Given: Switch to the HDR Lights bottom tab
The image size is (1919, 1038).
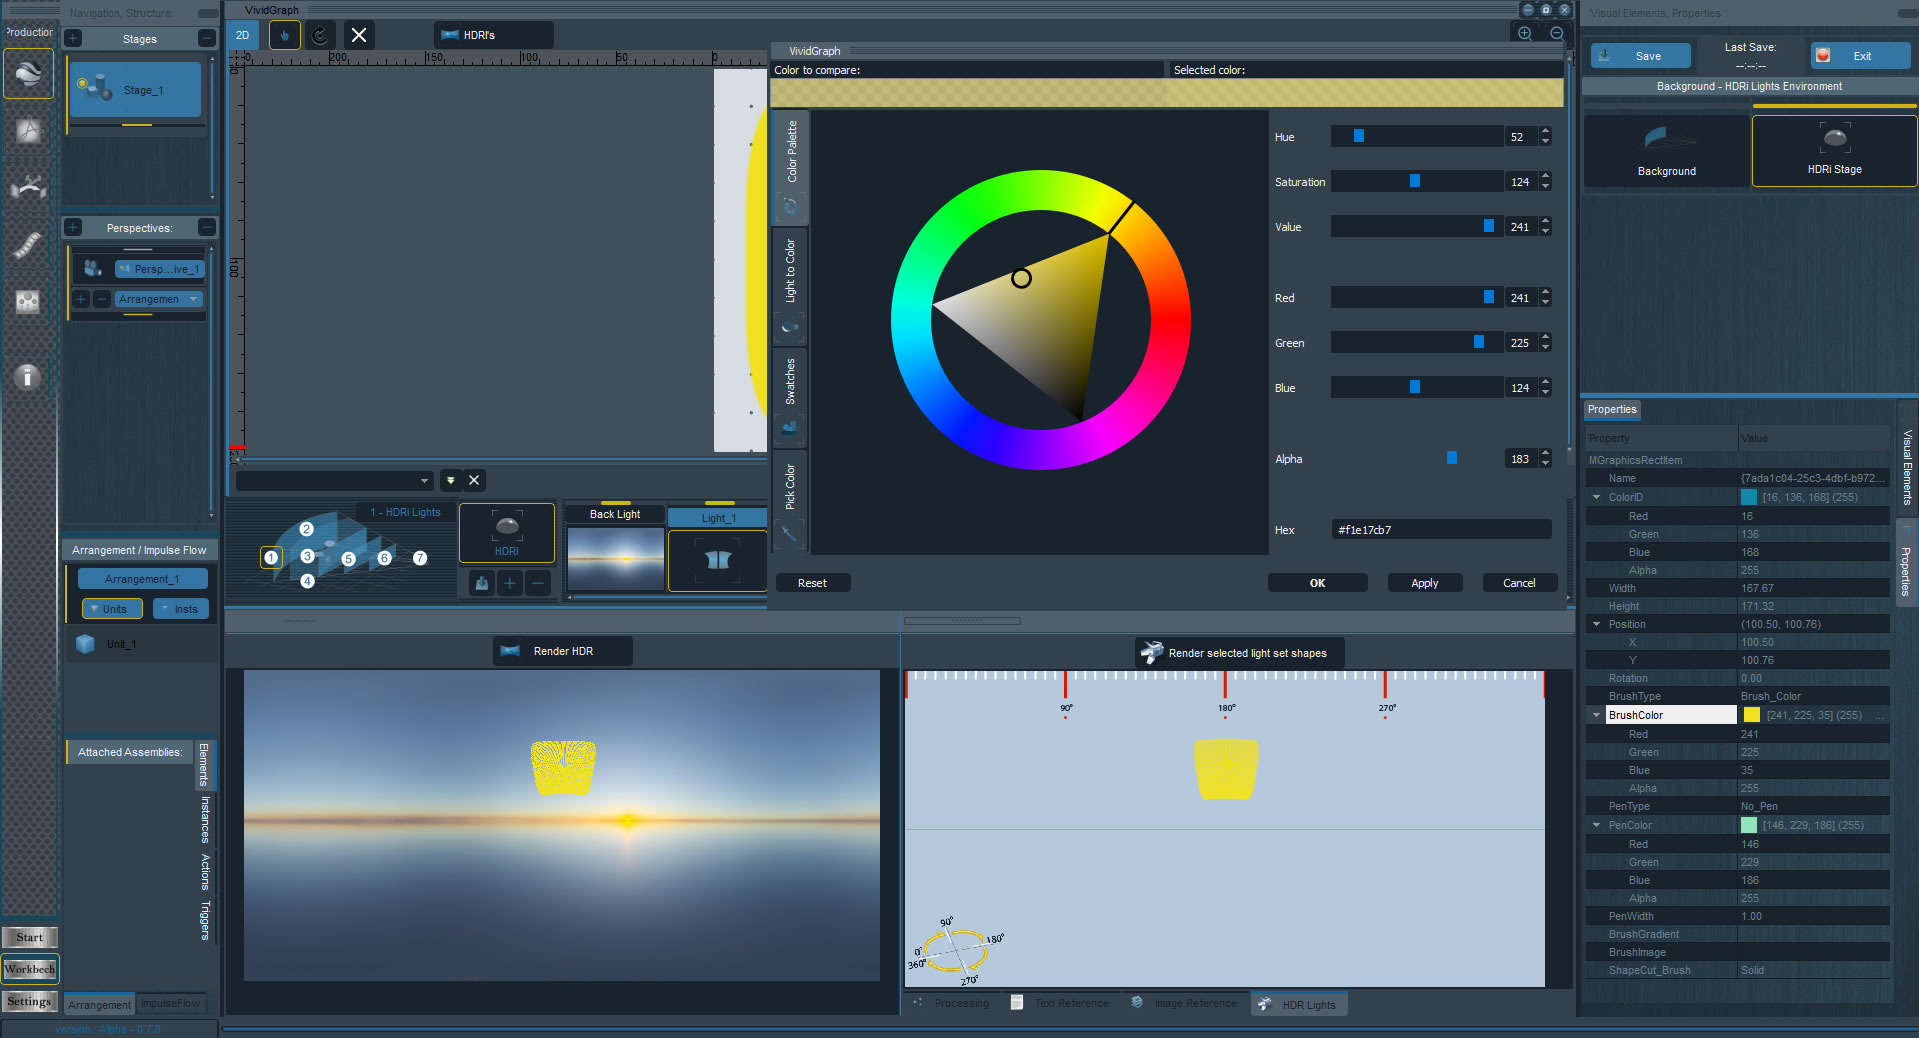Looking at the screenshot, I should (1299, 1004).
